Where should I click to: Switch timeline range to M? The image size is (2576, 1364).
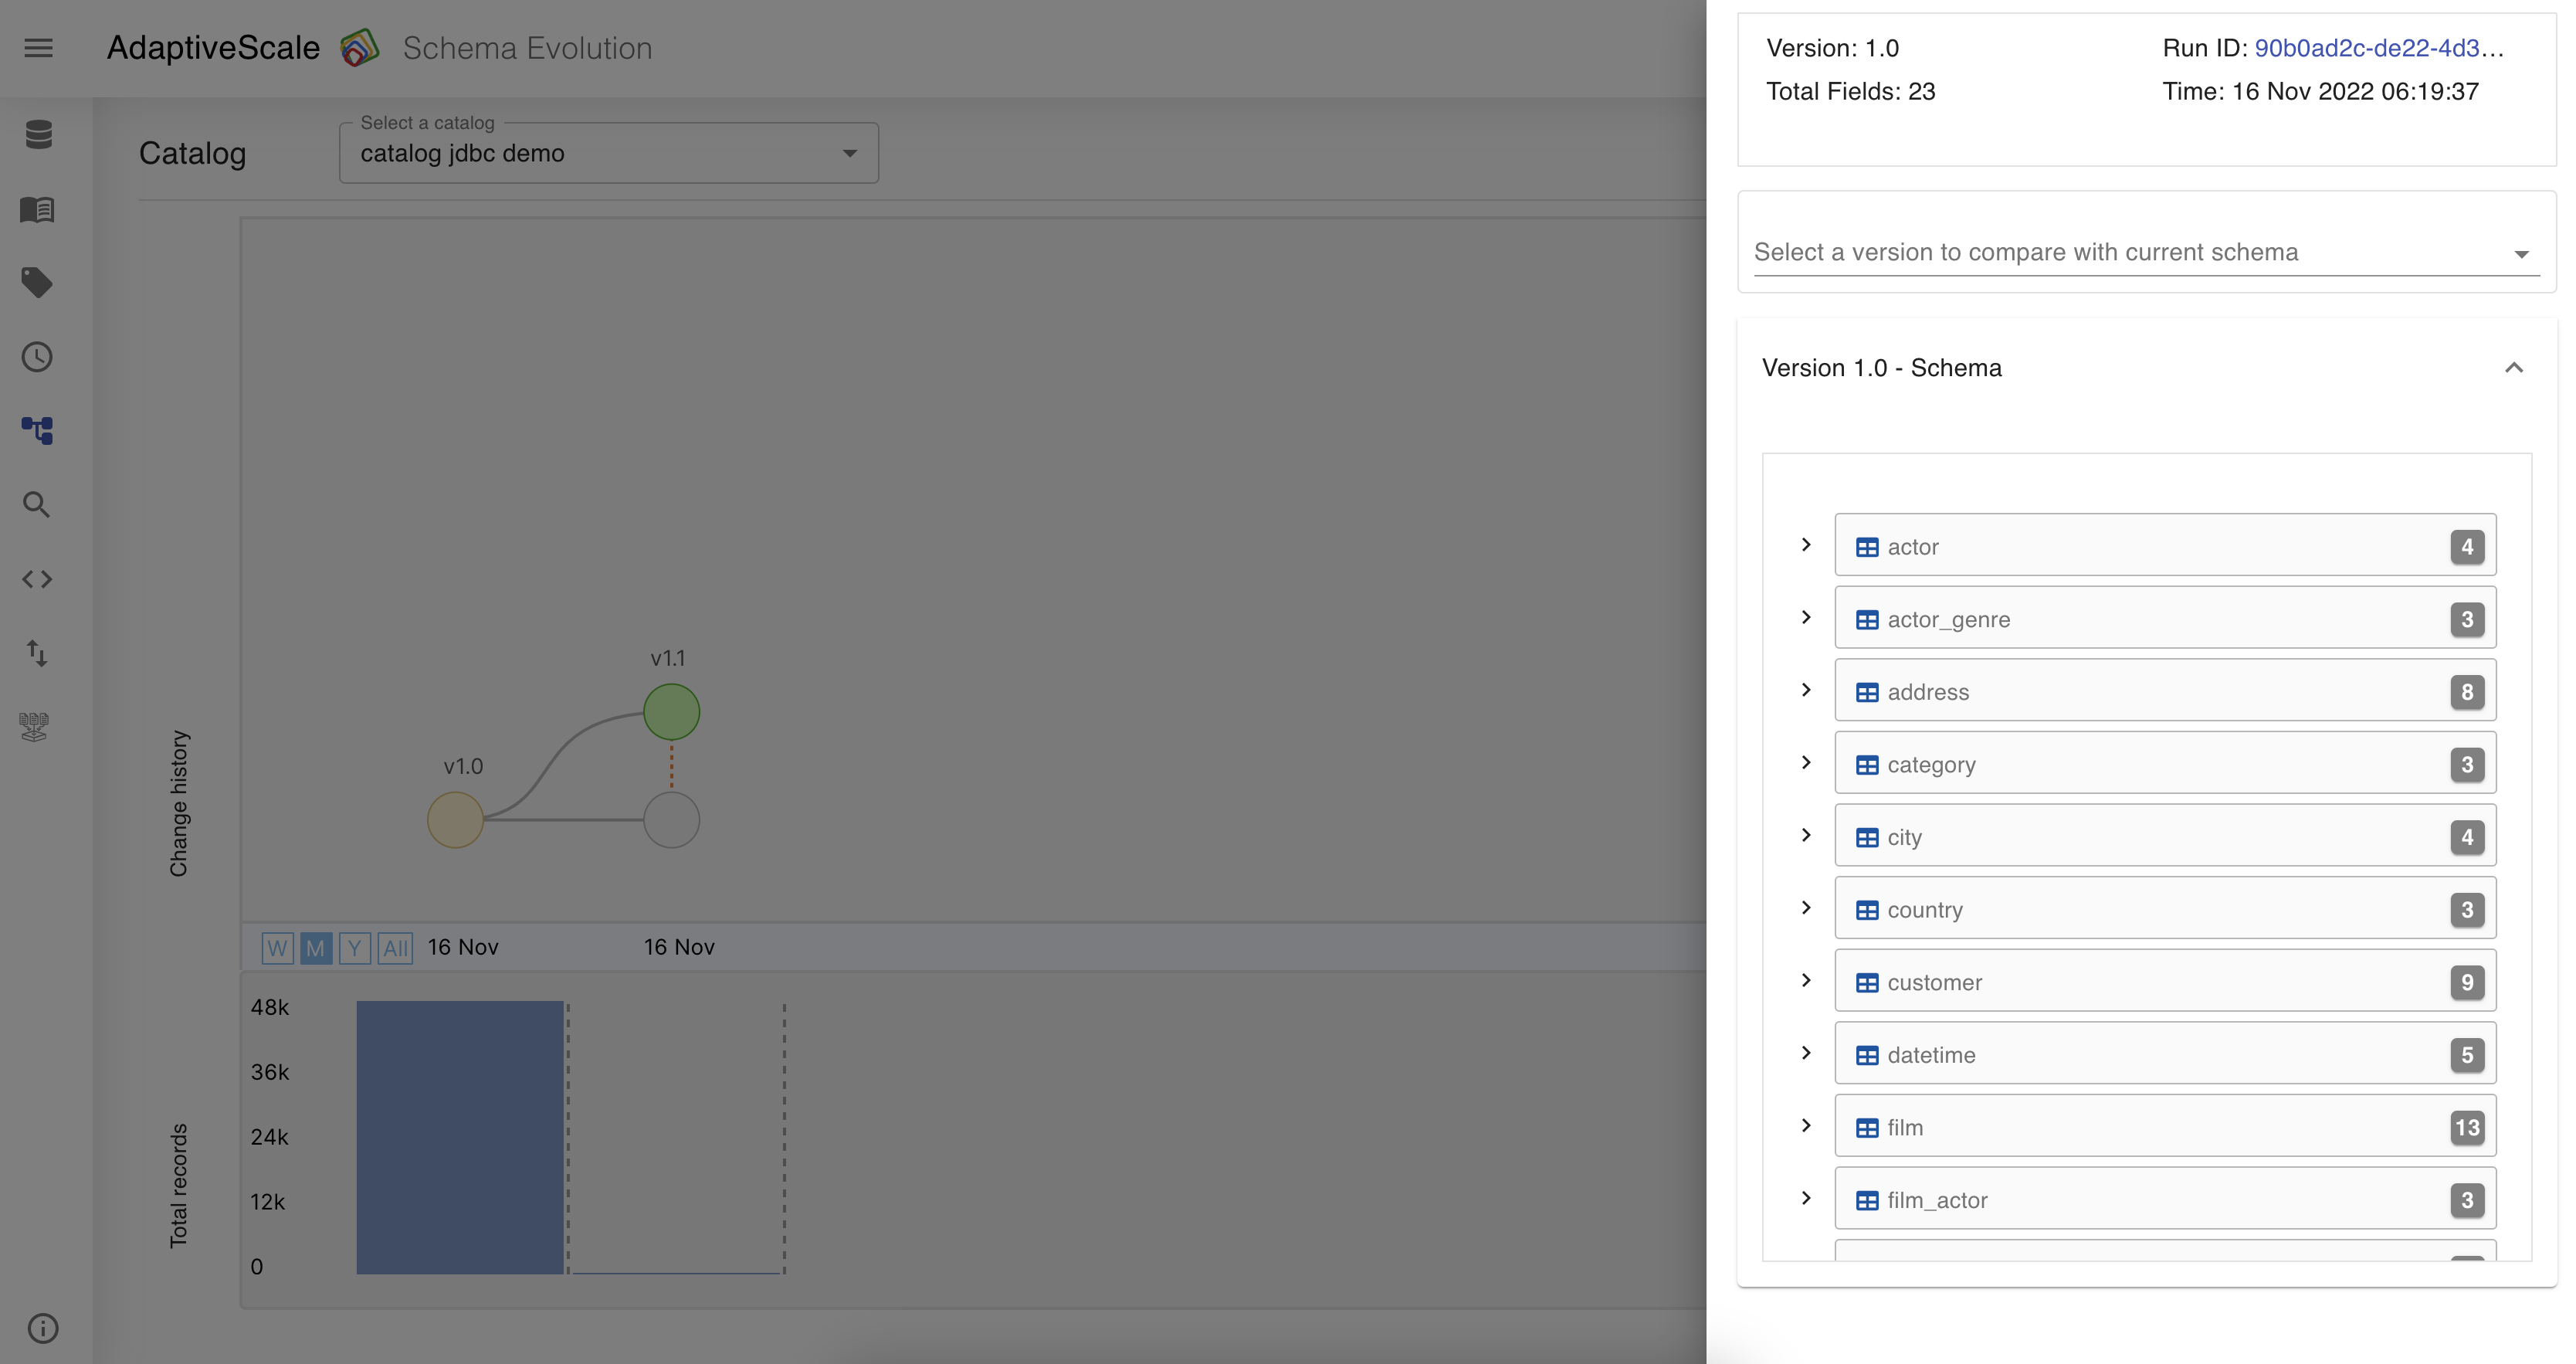click(x=316, y=948)
